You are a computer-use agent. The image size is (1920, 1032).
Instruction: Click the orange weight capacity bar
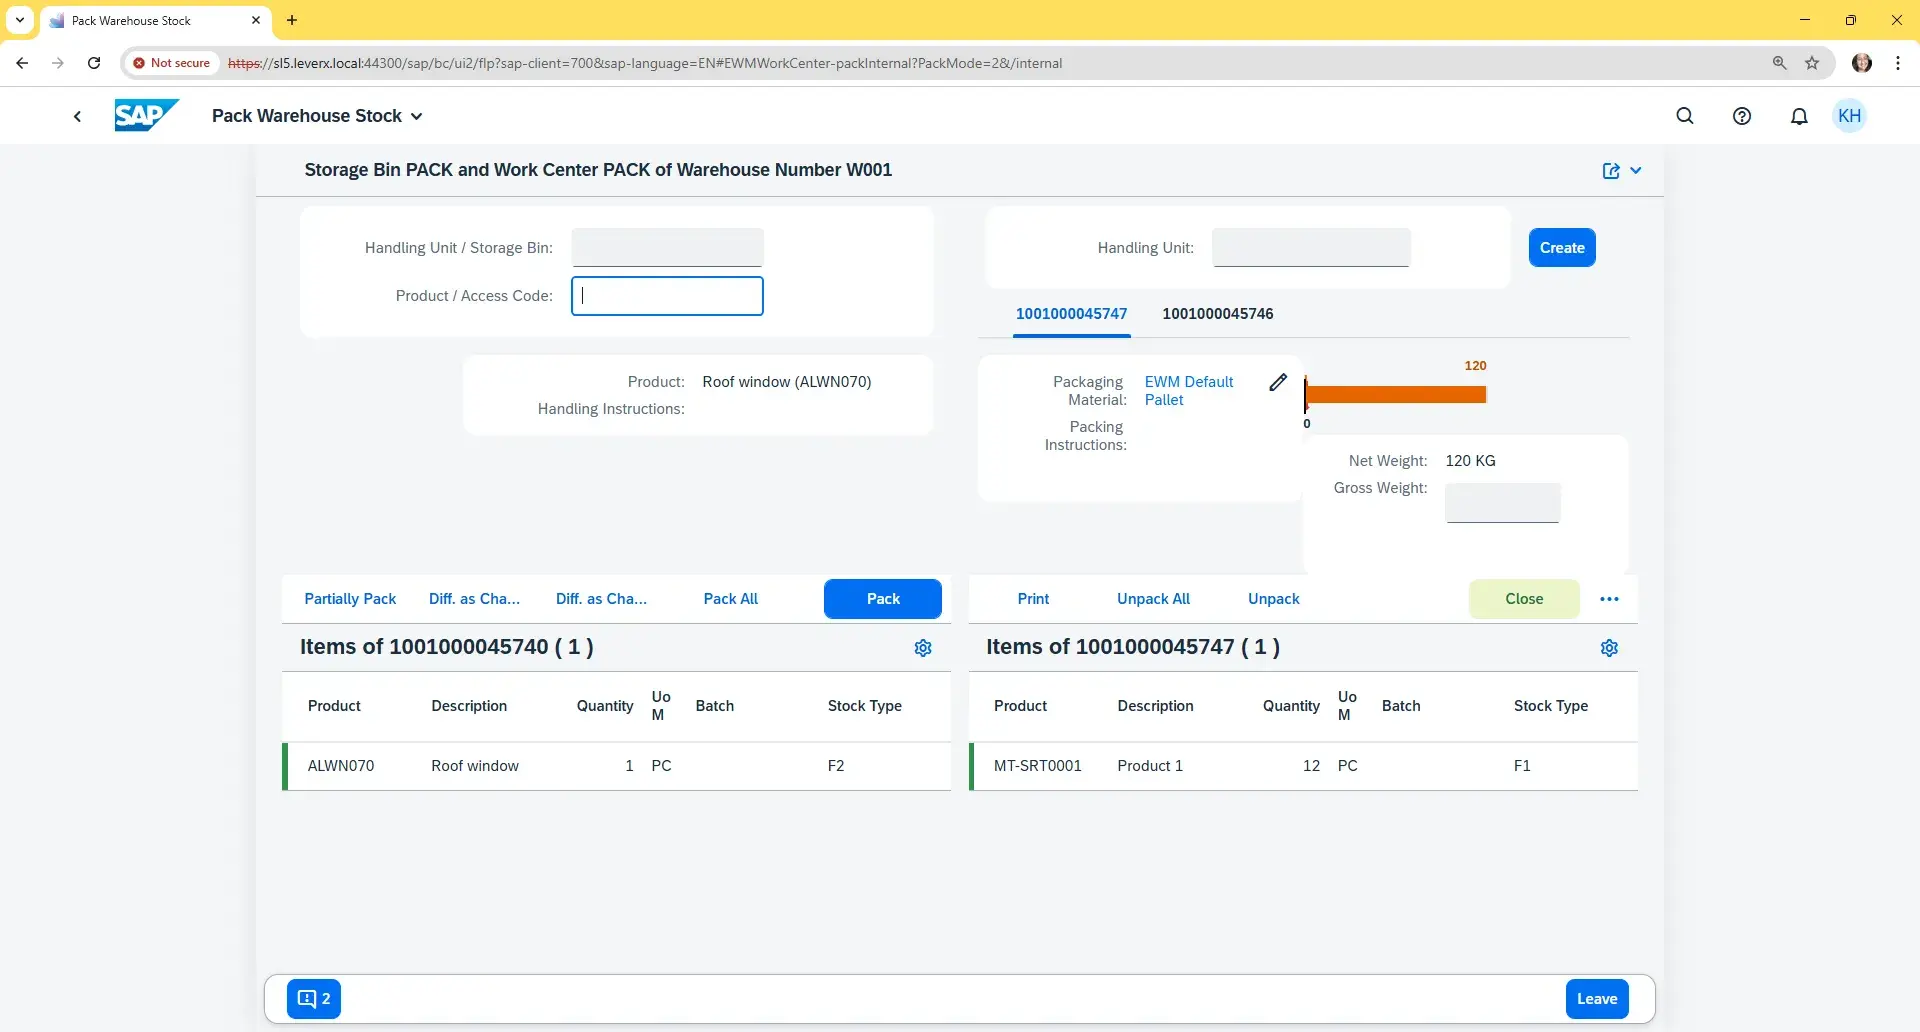tap(1395, 394)
